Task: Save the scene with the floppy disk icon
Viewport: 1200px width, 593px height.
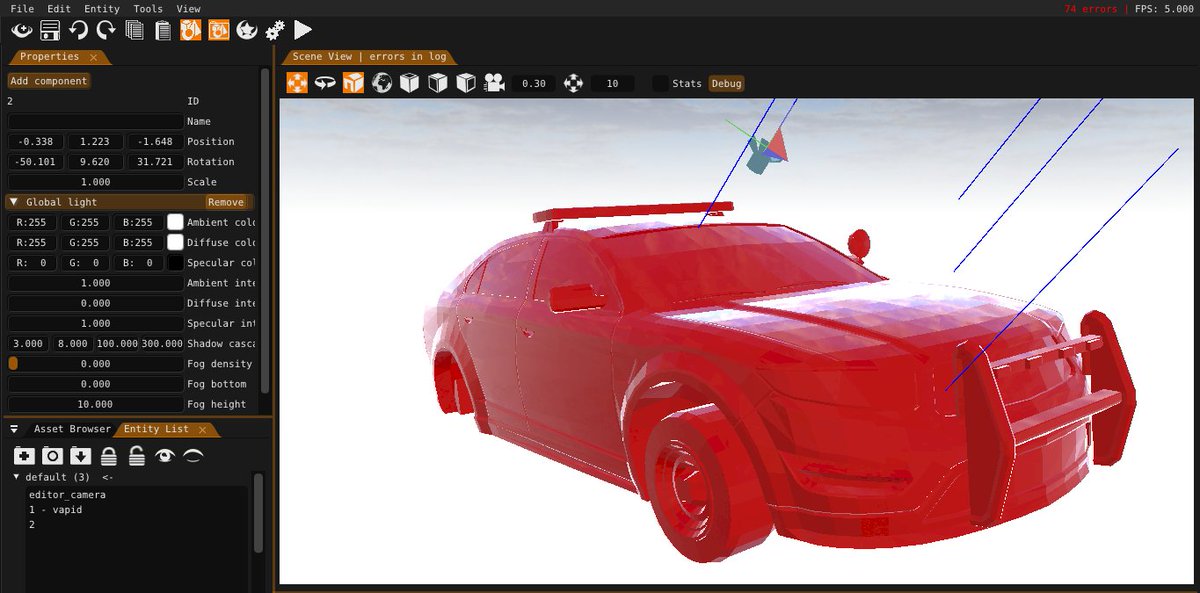Action: (x=50, y=31)
